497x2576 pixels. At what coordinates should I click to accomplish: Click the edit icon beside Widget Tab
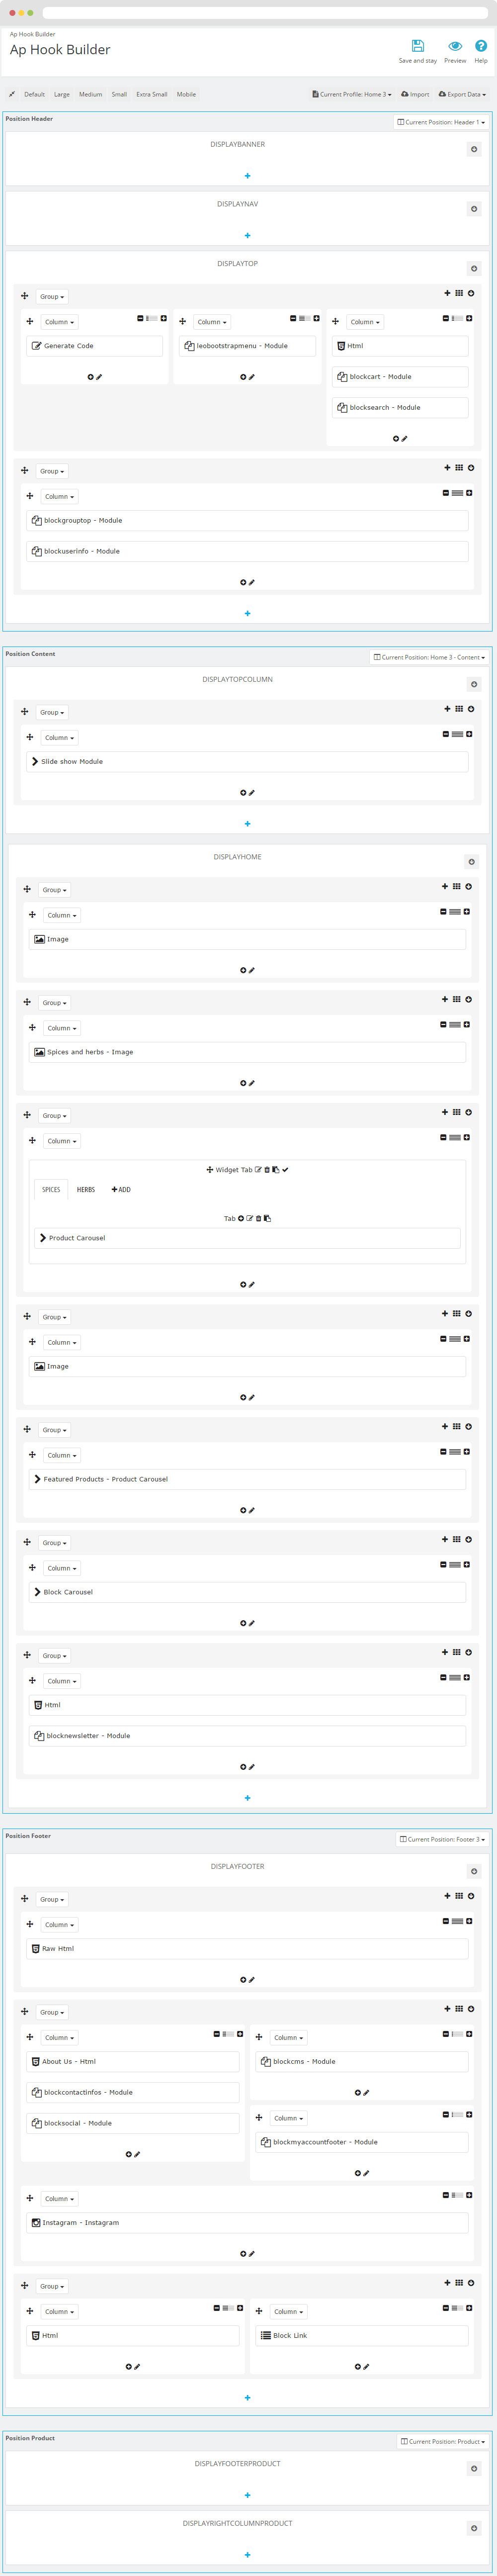click(x=258, y=1169)
